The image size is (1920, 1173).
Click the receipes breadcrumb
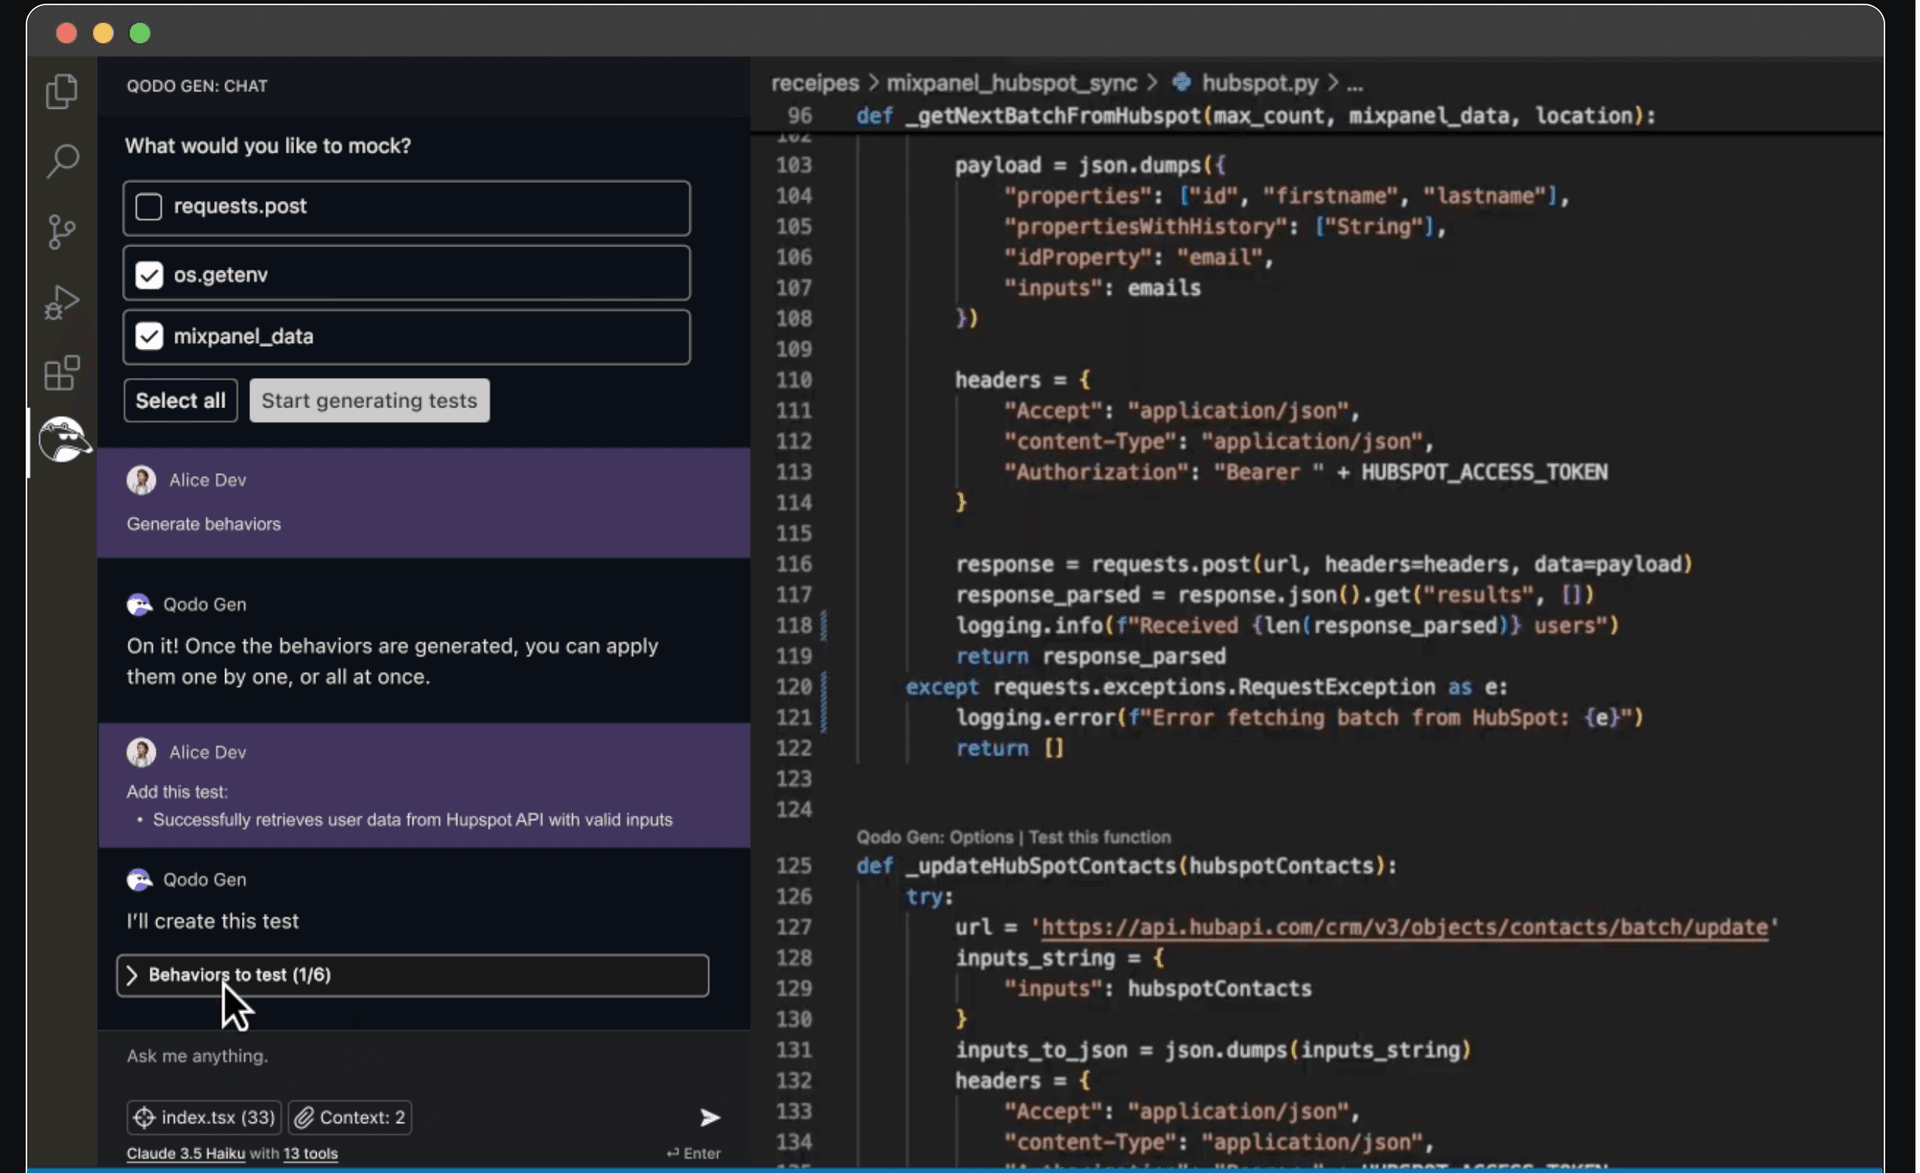(815, 83)
